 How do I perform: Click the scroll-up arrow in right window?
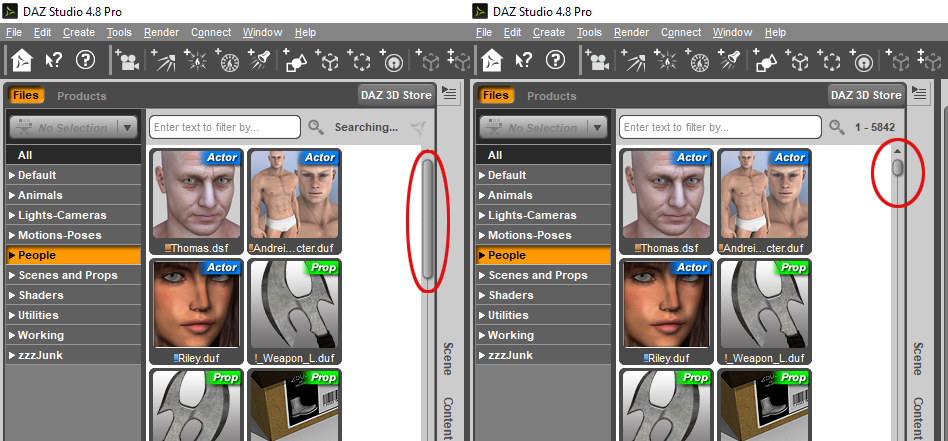pos(898,151)
